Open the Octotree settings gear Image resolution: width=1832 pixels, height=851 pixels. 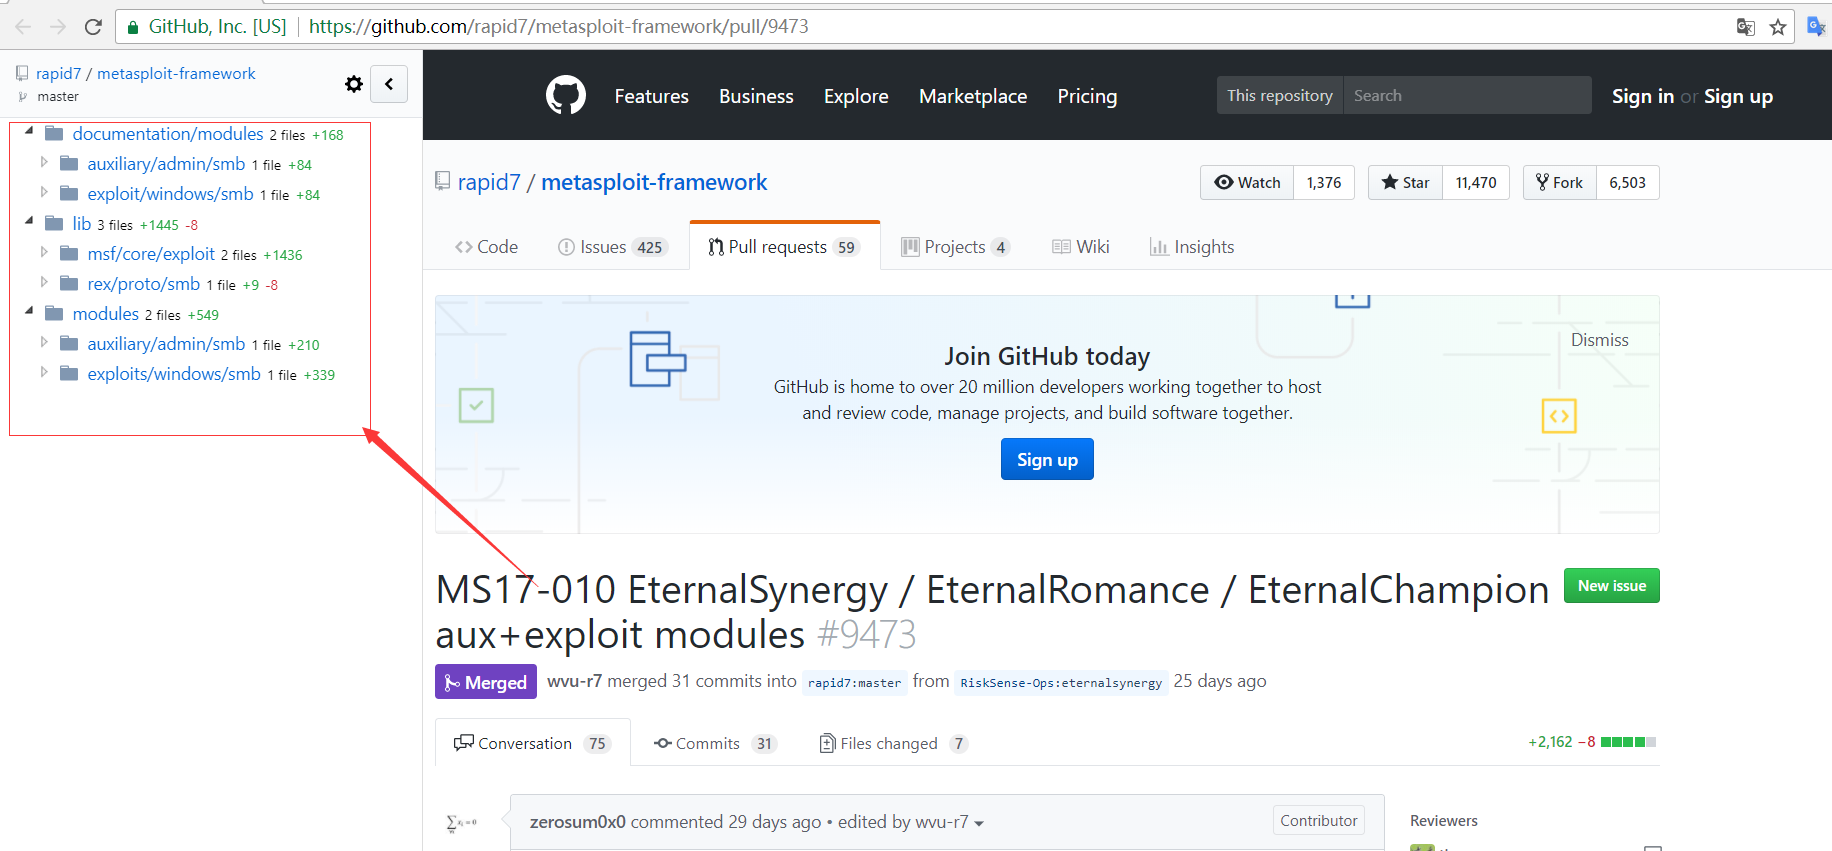pyautogui.click(x=354, y=84)
